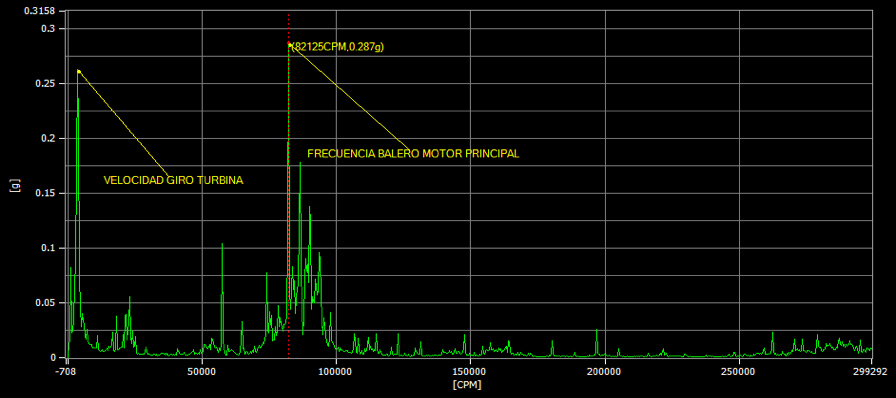Click the cursor readout (82125CPM,0.287g)
896x398 pixels.
(337, 47)
